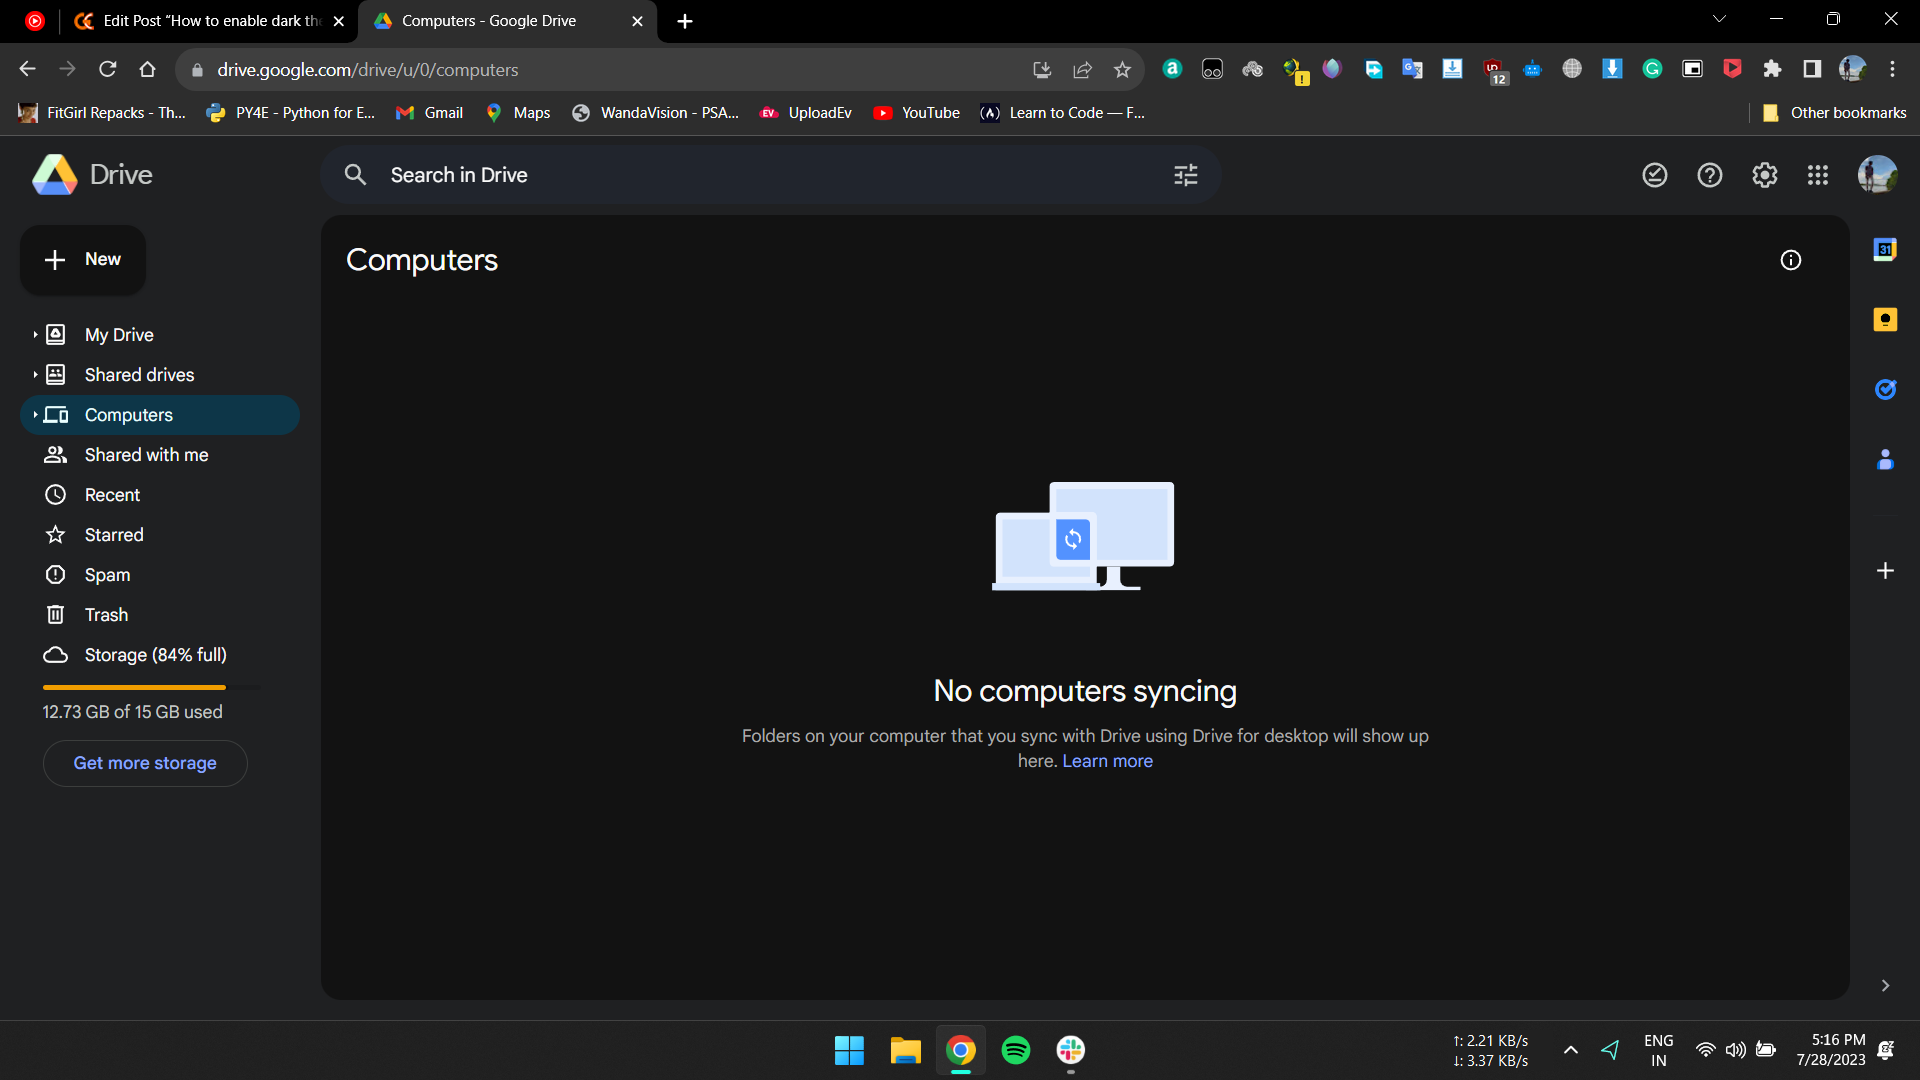
Task: Open Gmail bookmark
Action: [x=430, y=113]
